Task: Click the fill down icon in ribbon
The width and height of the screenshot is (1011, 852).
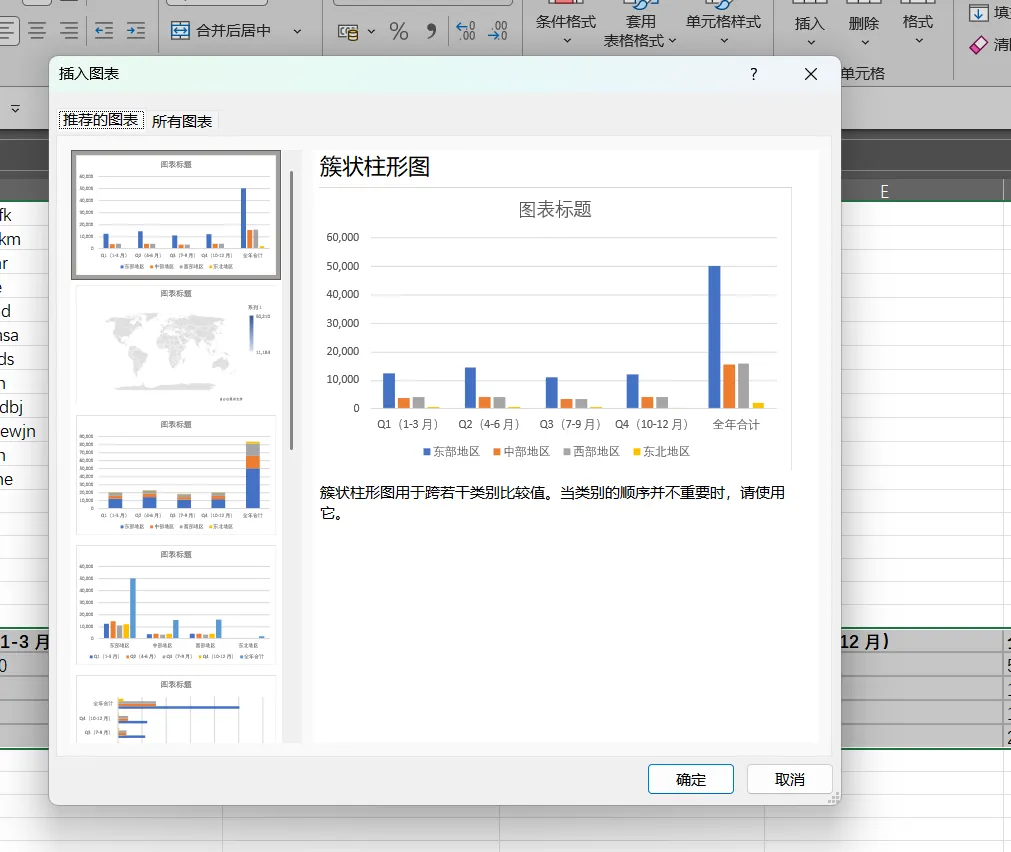Action: point(979,13)
